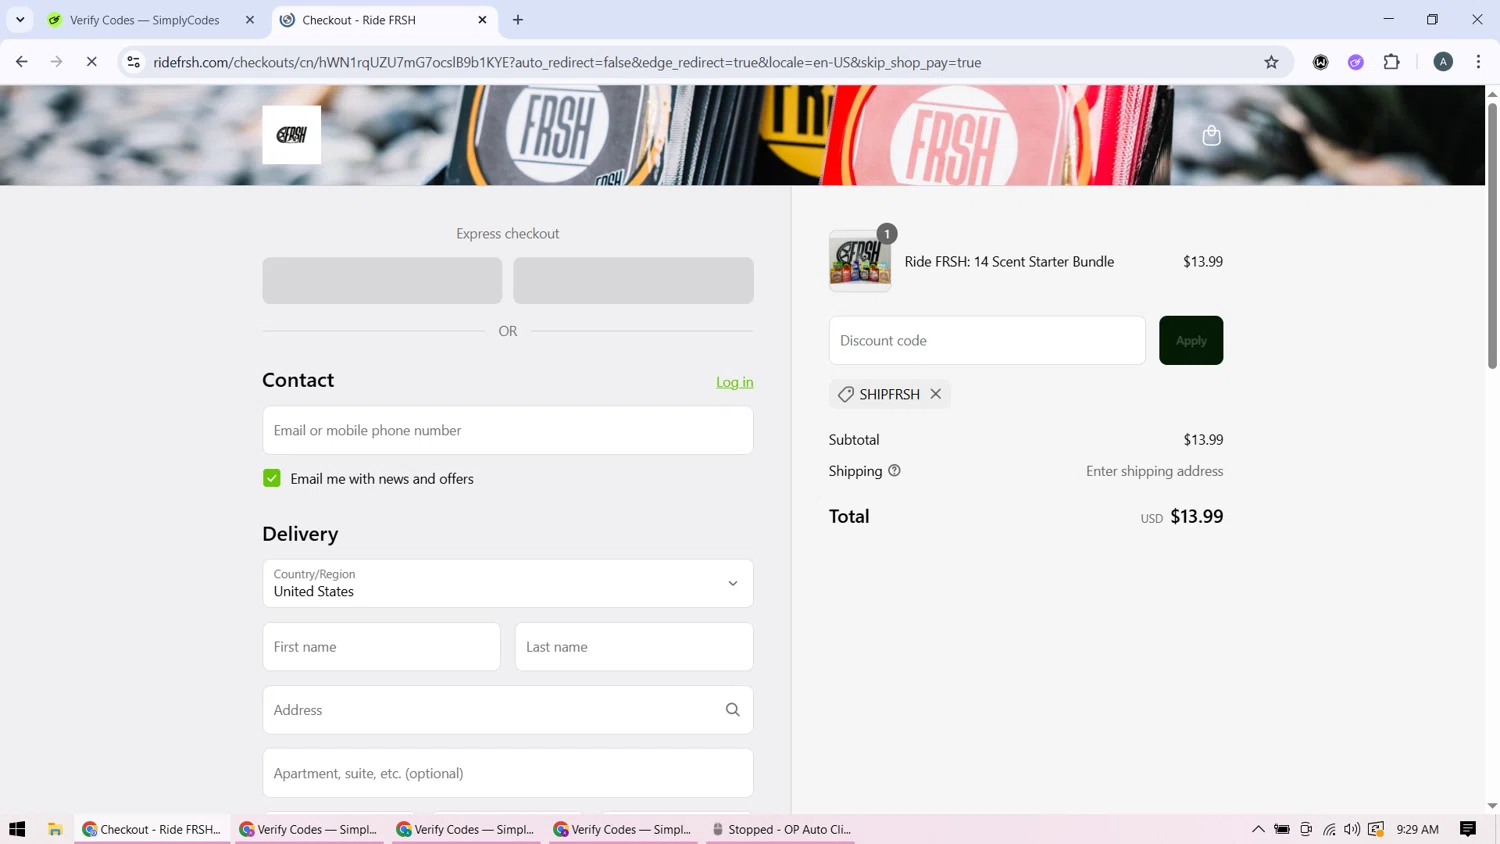Viewport: 1500px width, 844px height.
Task: Open the browser extensions puzzle icon
Action: pos(1392,62)
